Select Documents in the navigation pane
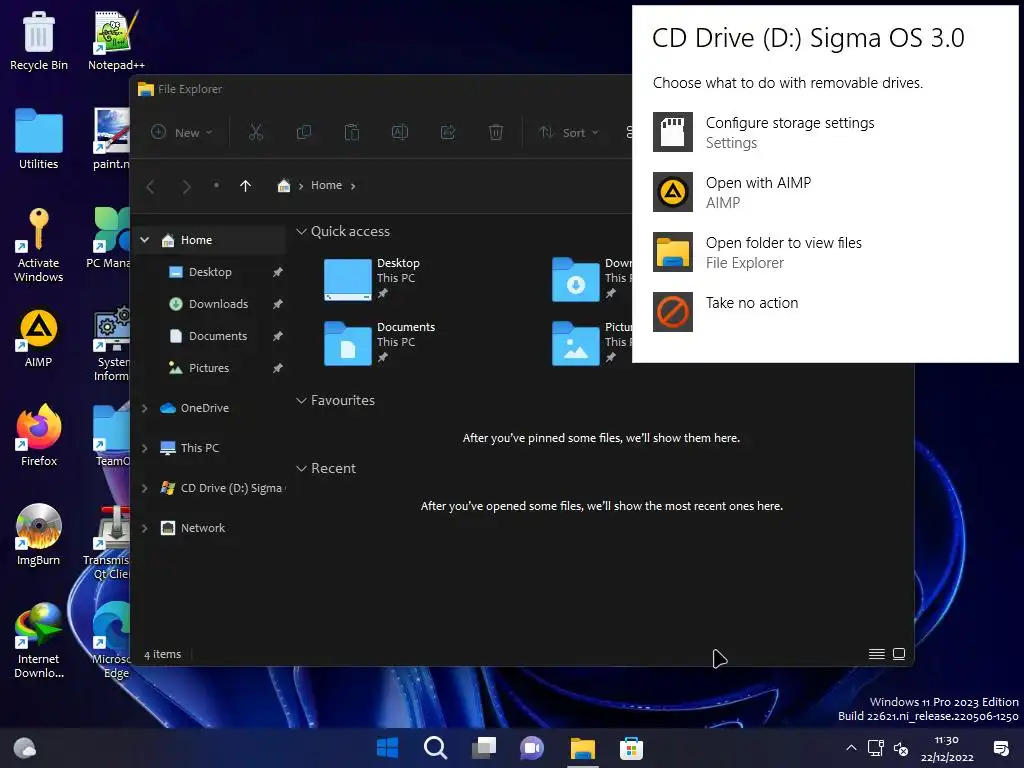 [x=217, y=336]
